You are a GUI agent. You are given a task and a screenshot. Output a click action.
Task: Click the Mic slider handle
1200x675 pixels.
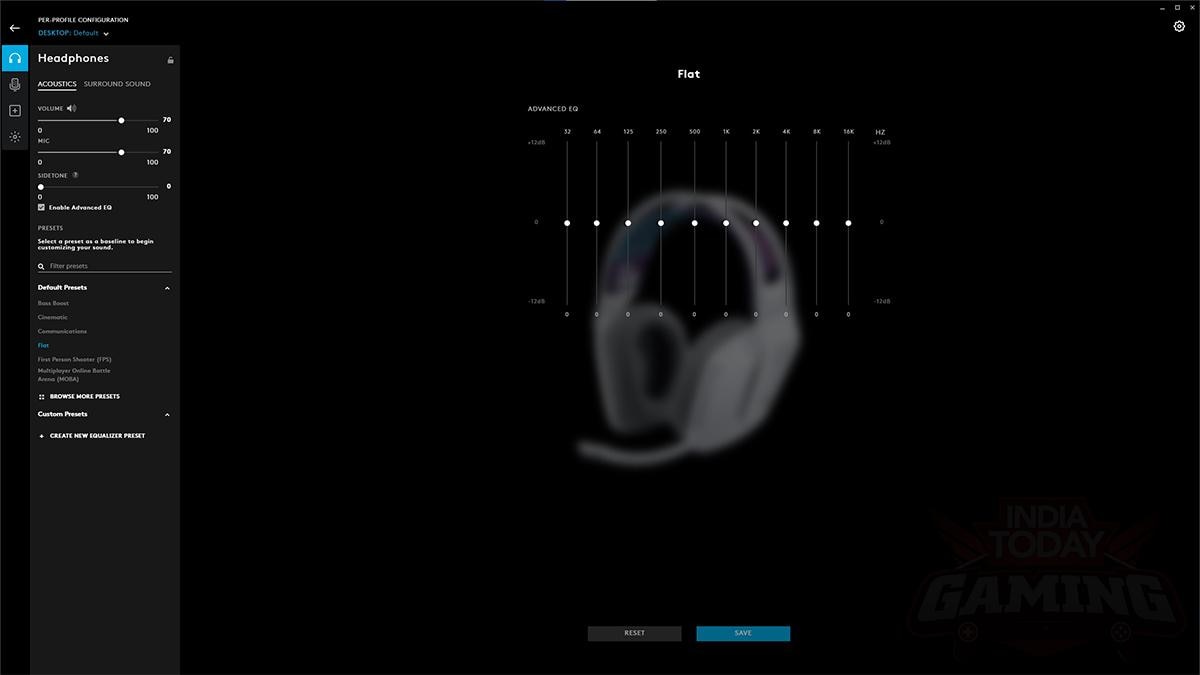(x=121, y=152)
